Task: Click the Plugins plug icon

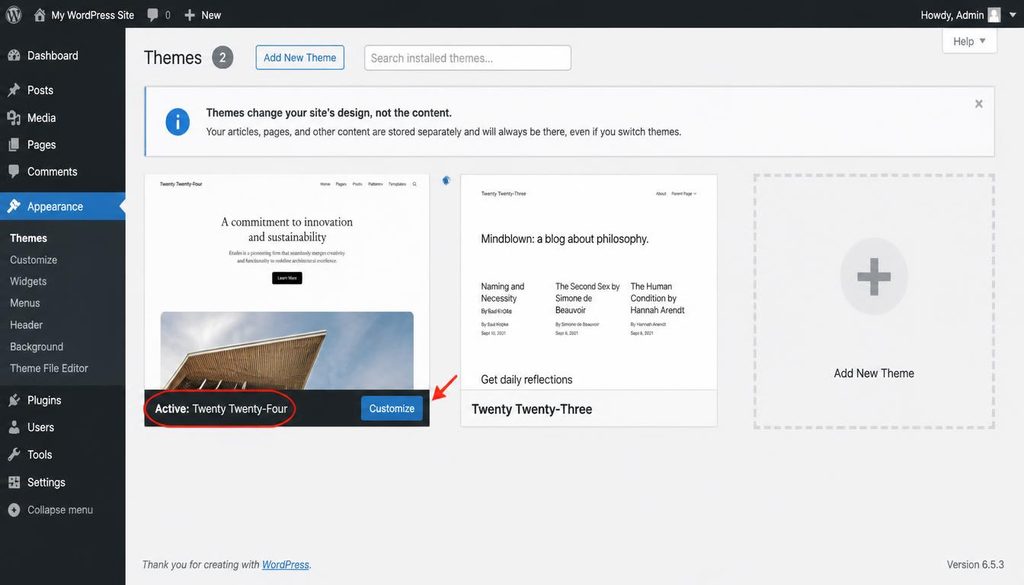Action: pos(14,400)
